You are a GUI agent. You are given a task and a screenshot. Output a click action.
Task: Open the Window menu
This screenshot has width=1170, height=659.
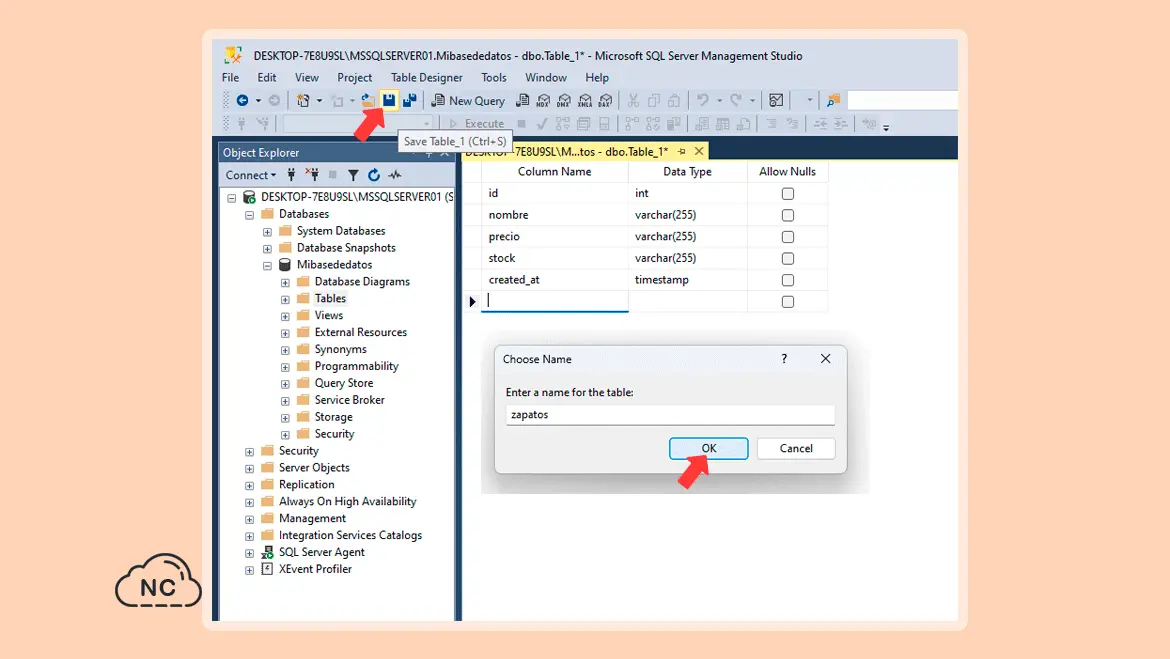click(x=545, y=78)
